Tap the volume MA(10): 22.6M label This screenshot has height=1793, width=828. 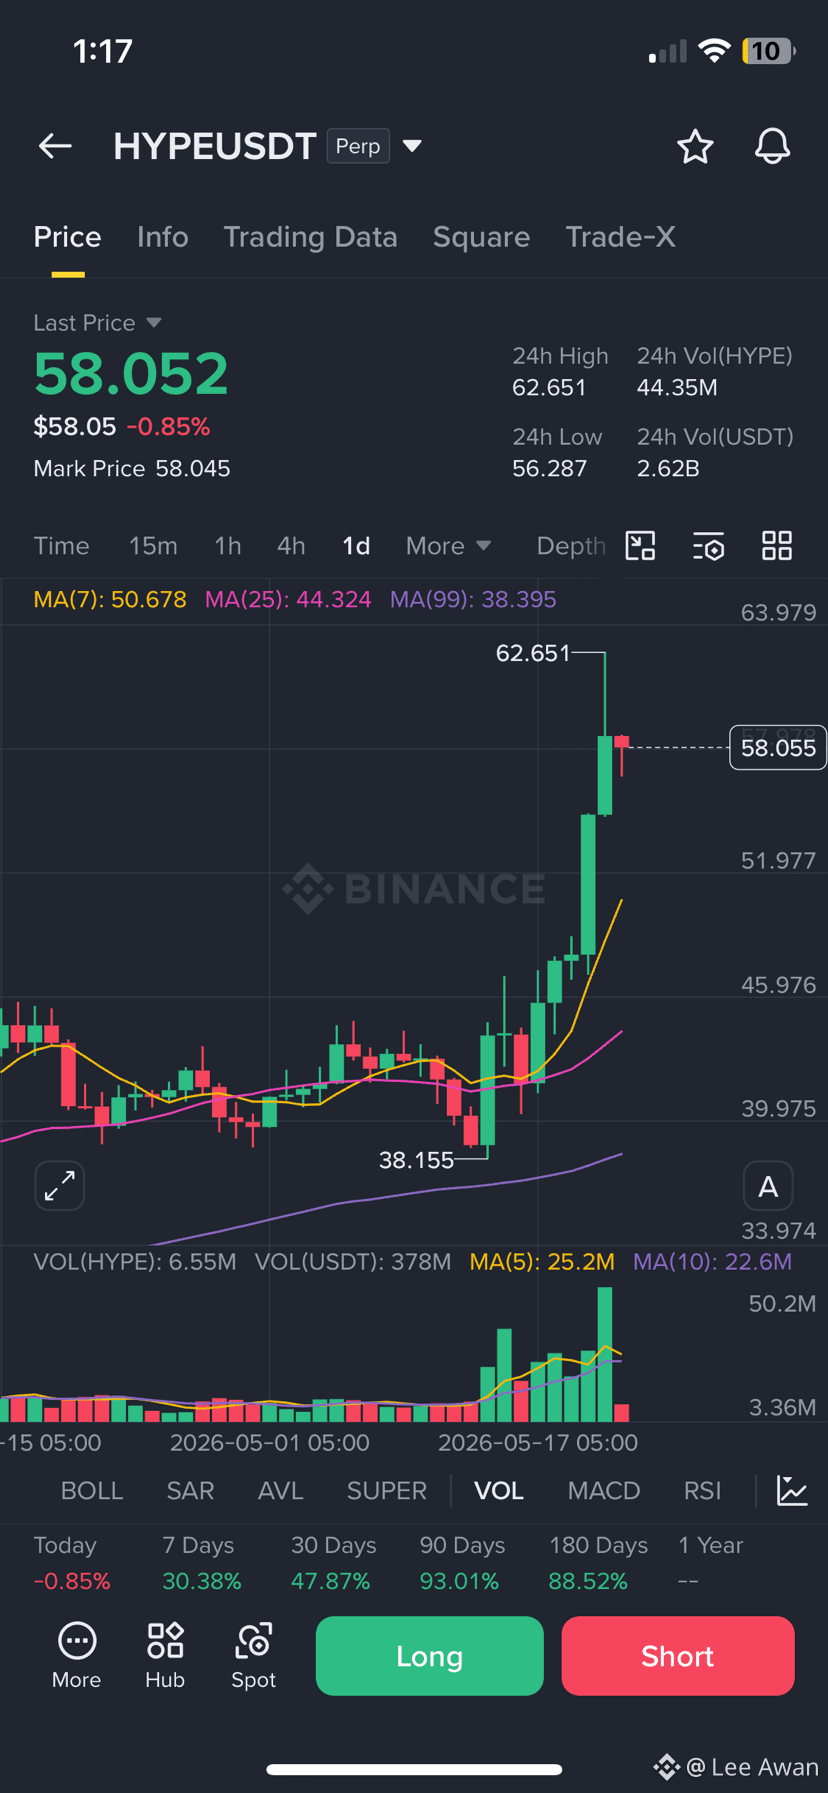[x=712, y=1261]
